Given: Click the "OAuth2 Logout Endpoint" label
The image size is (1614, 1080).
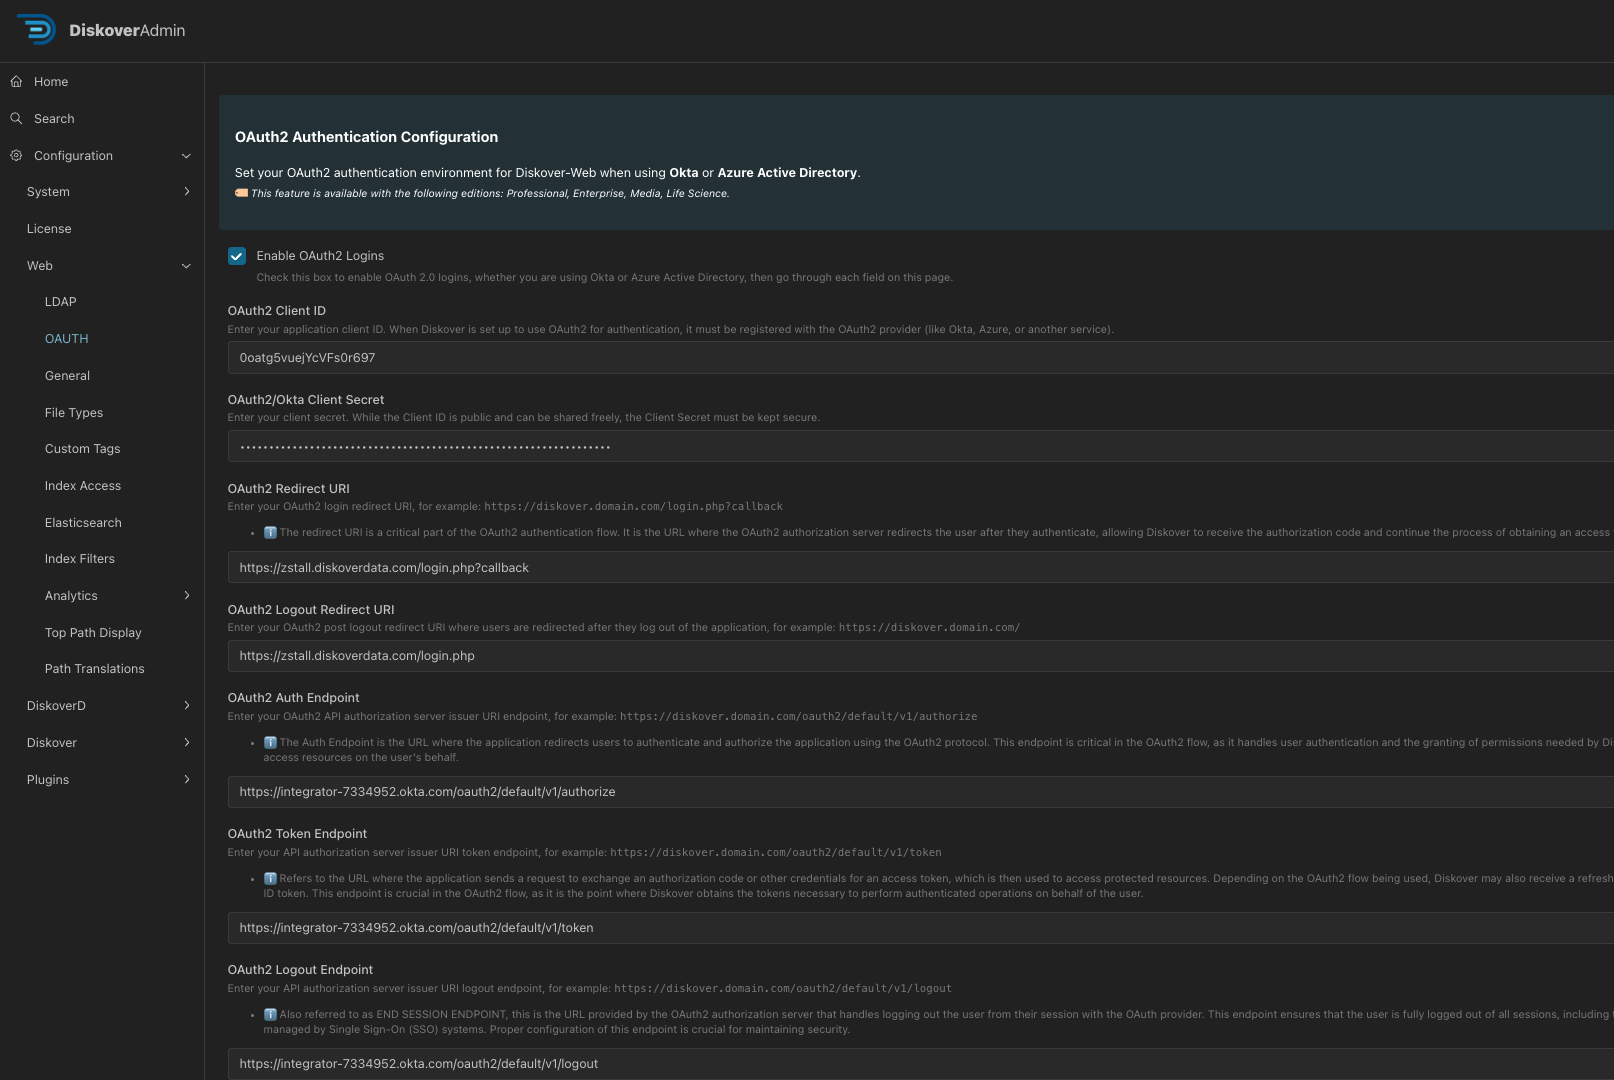Looking at the screenshot, I should coord(300,970).
